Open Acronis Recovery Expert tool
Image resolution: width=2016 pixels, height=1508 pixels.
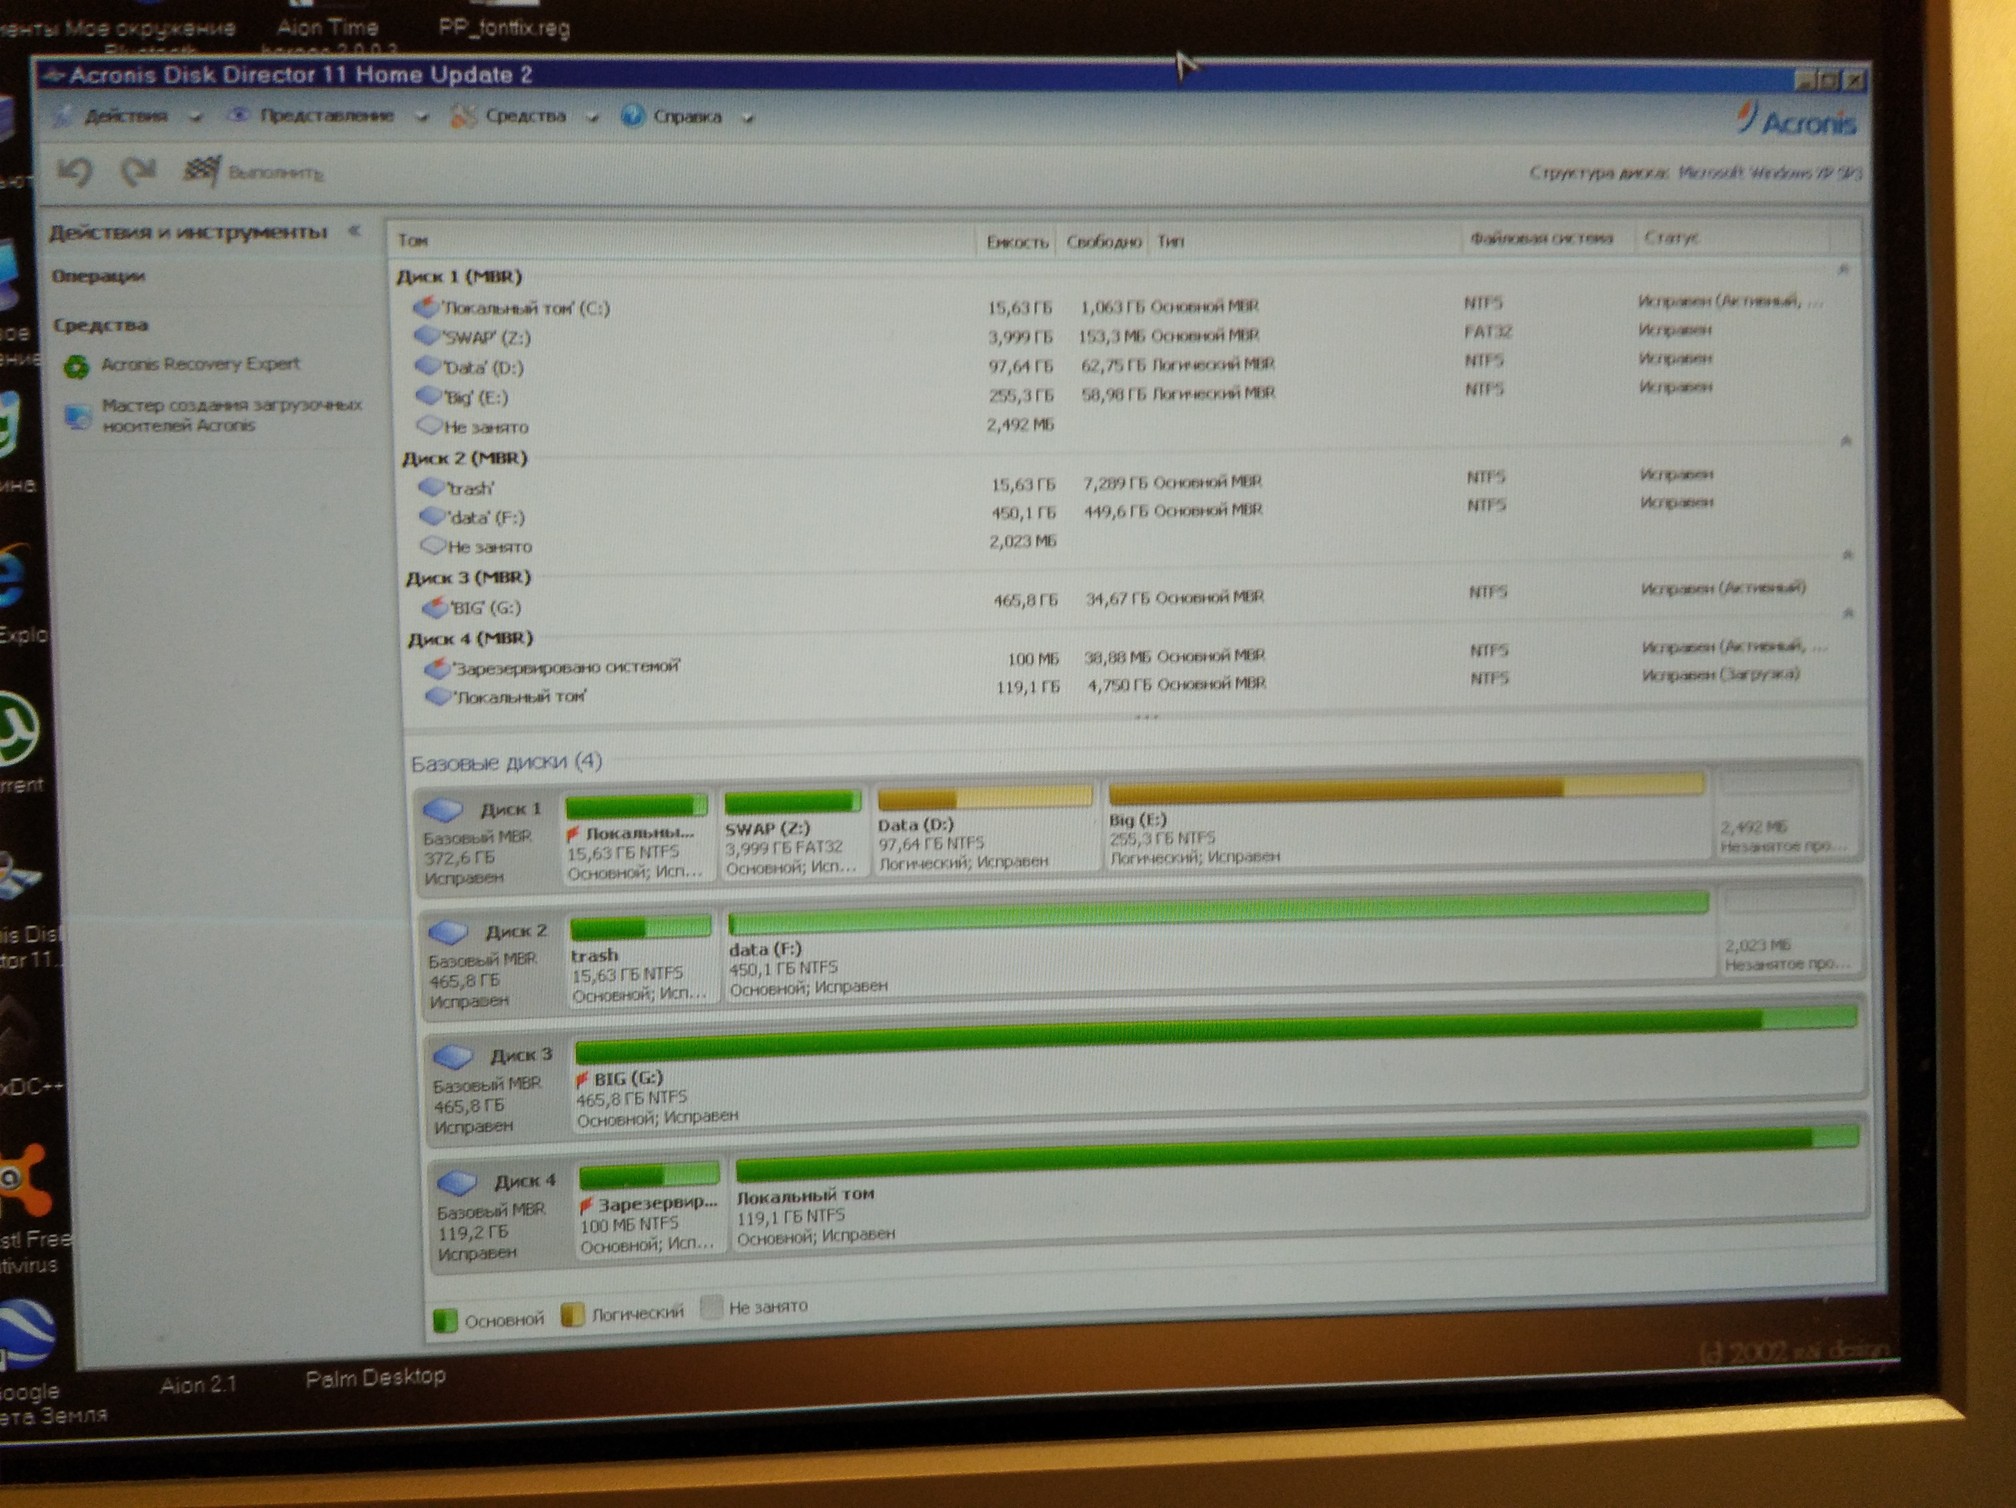coord(199,364)
